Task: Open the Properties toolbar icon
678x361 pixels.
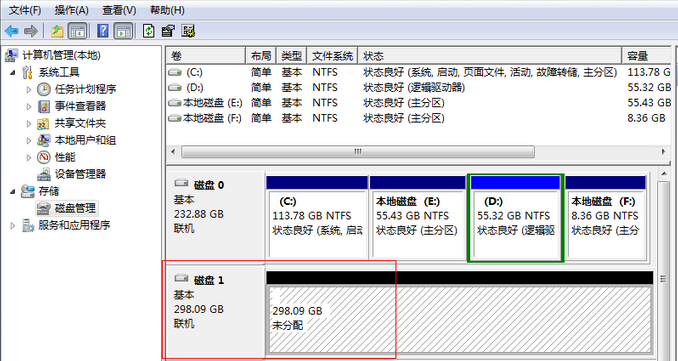Action: point(168,31)
